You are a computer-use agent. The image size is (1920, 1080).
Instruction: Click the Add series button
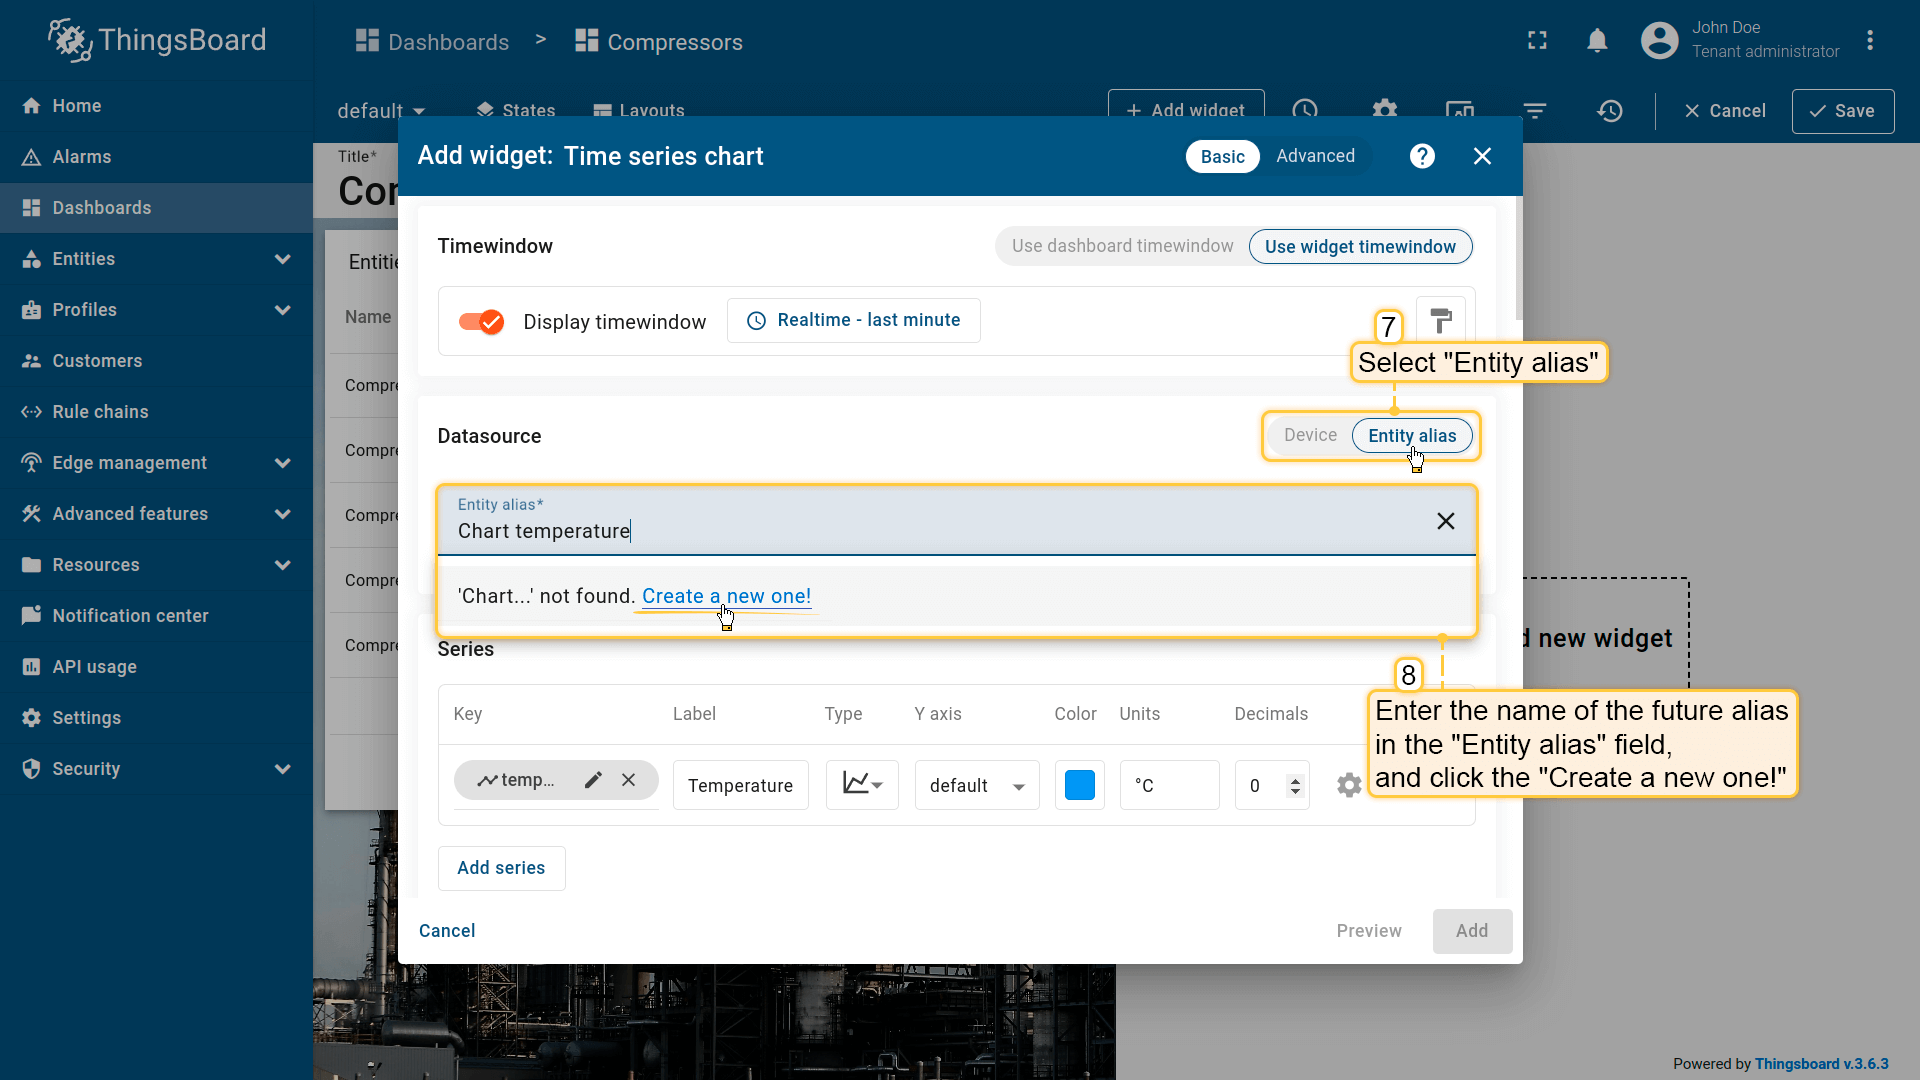(501, 868)
